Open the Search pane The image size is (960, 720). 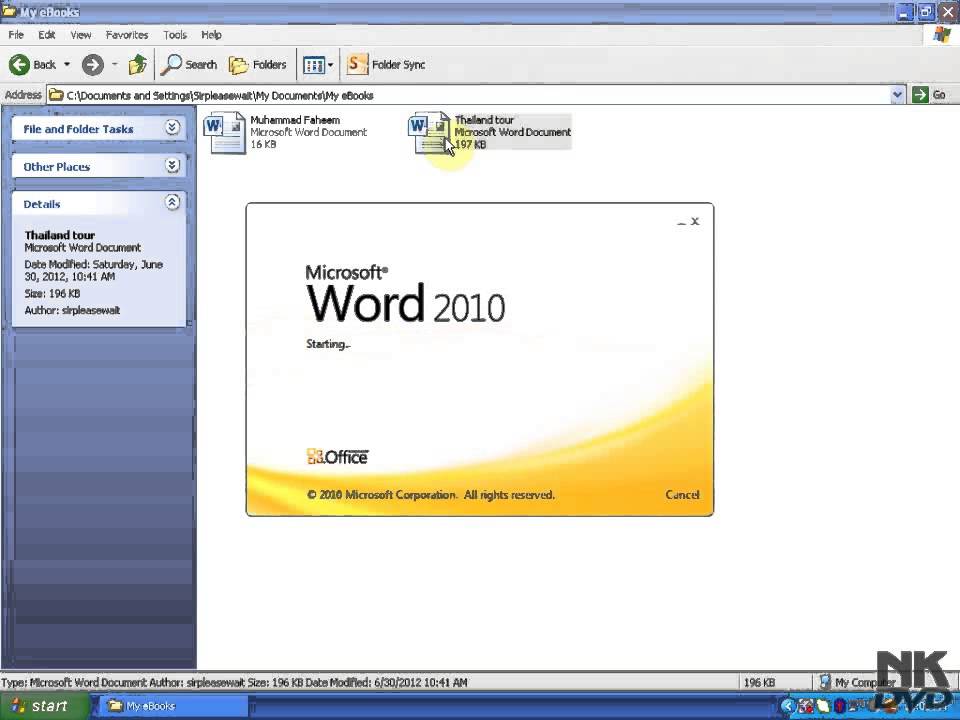(189, 64)
